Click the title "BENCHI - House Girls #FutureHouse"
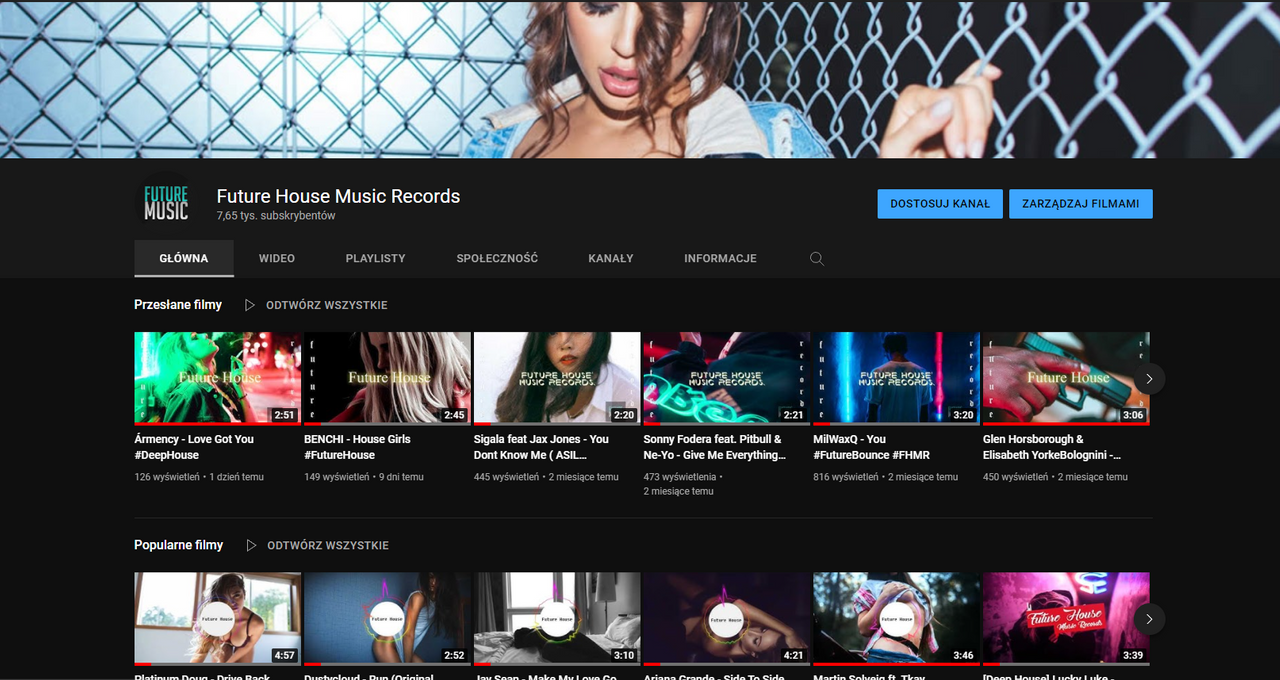 pos(357,447)
